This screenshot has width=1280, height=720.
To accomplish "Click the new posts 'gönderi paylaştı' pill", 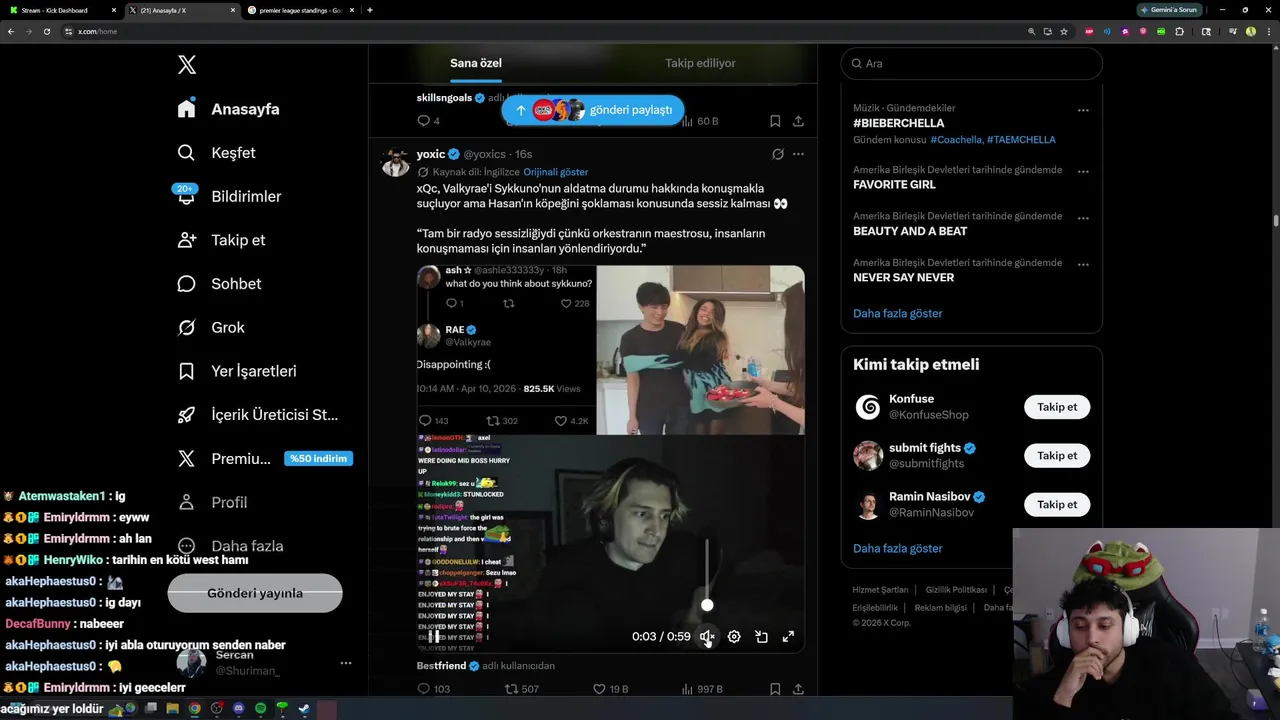I will coord(593,110).
